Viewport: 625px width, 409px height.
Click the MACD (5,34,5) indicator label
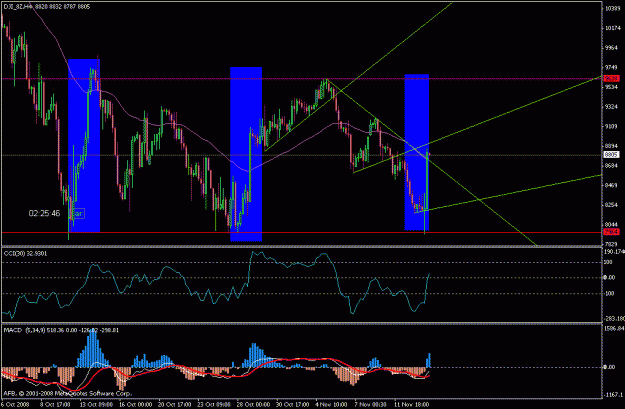click(61, 330)
